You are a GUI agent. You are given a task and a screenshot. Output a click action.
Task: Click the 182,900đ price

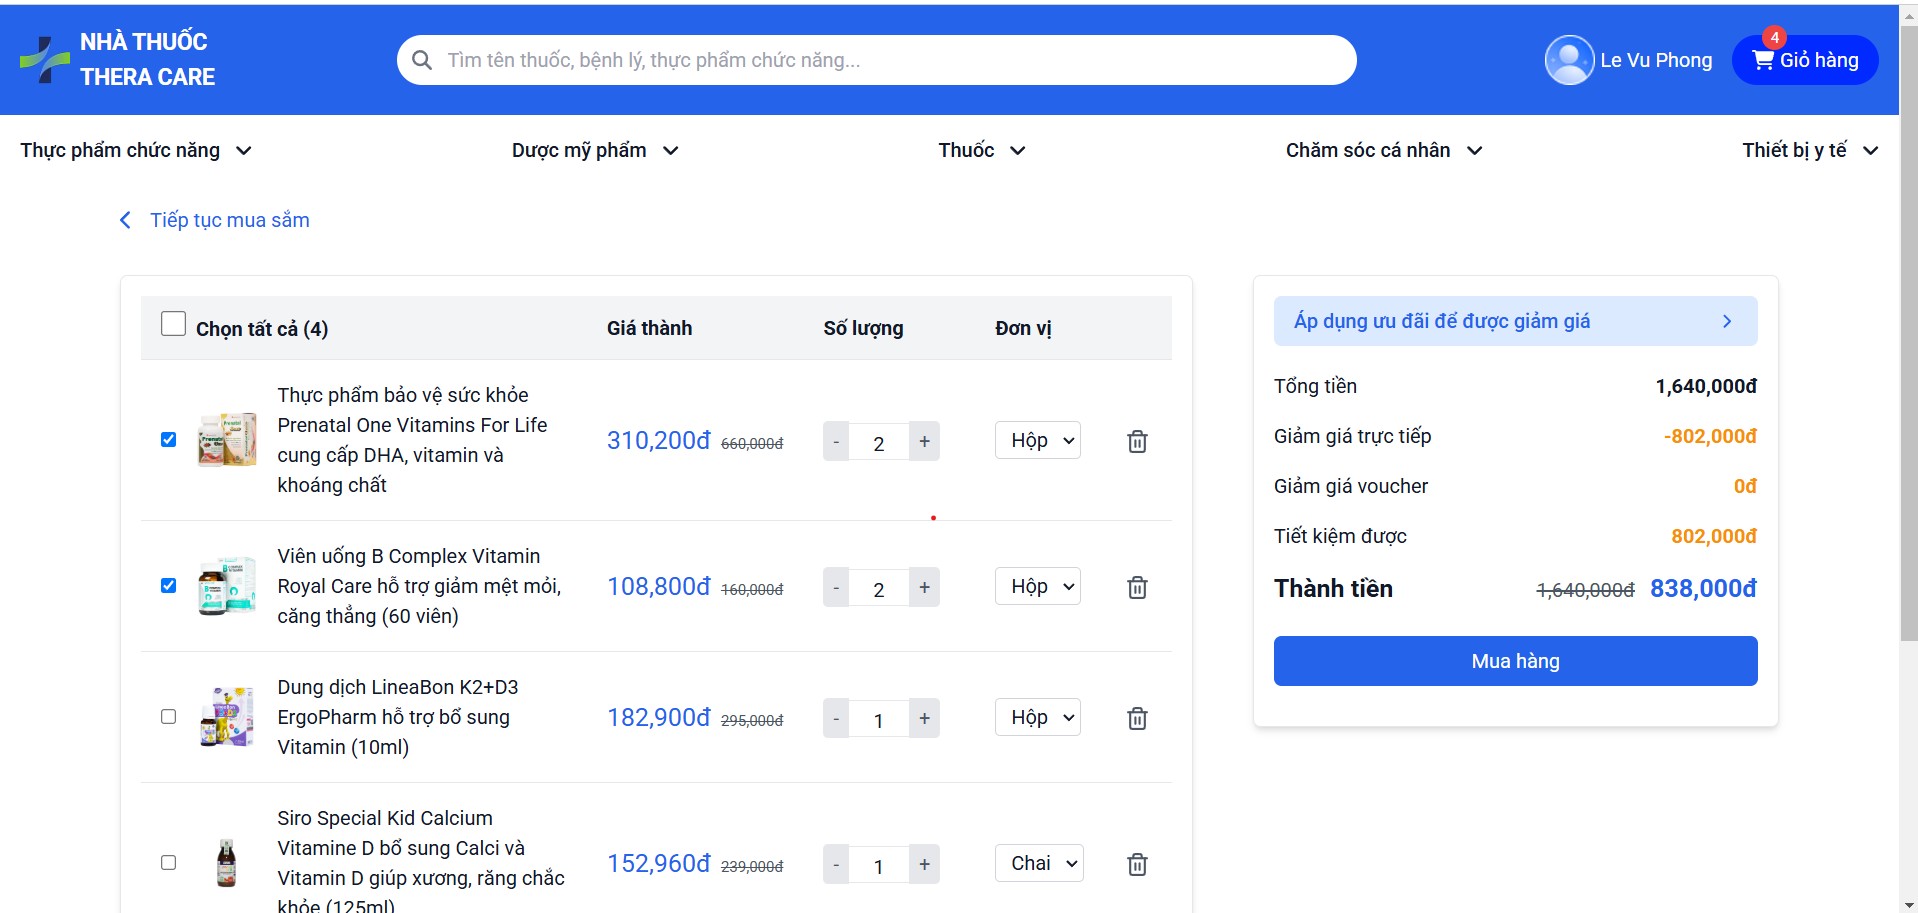coord(659,718)
